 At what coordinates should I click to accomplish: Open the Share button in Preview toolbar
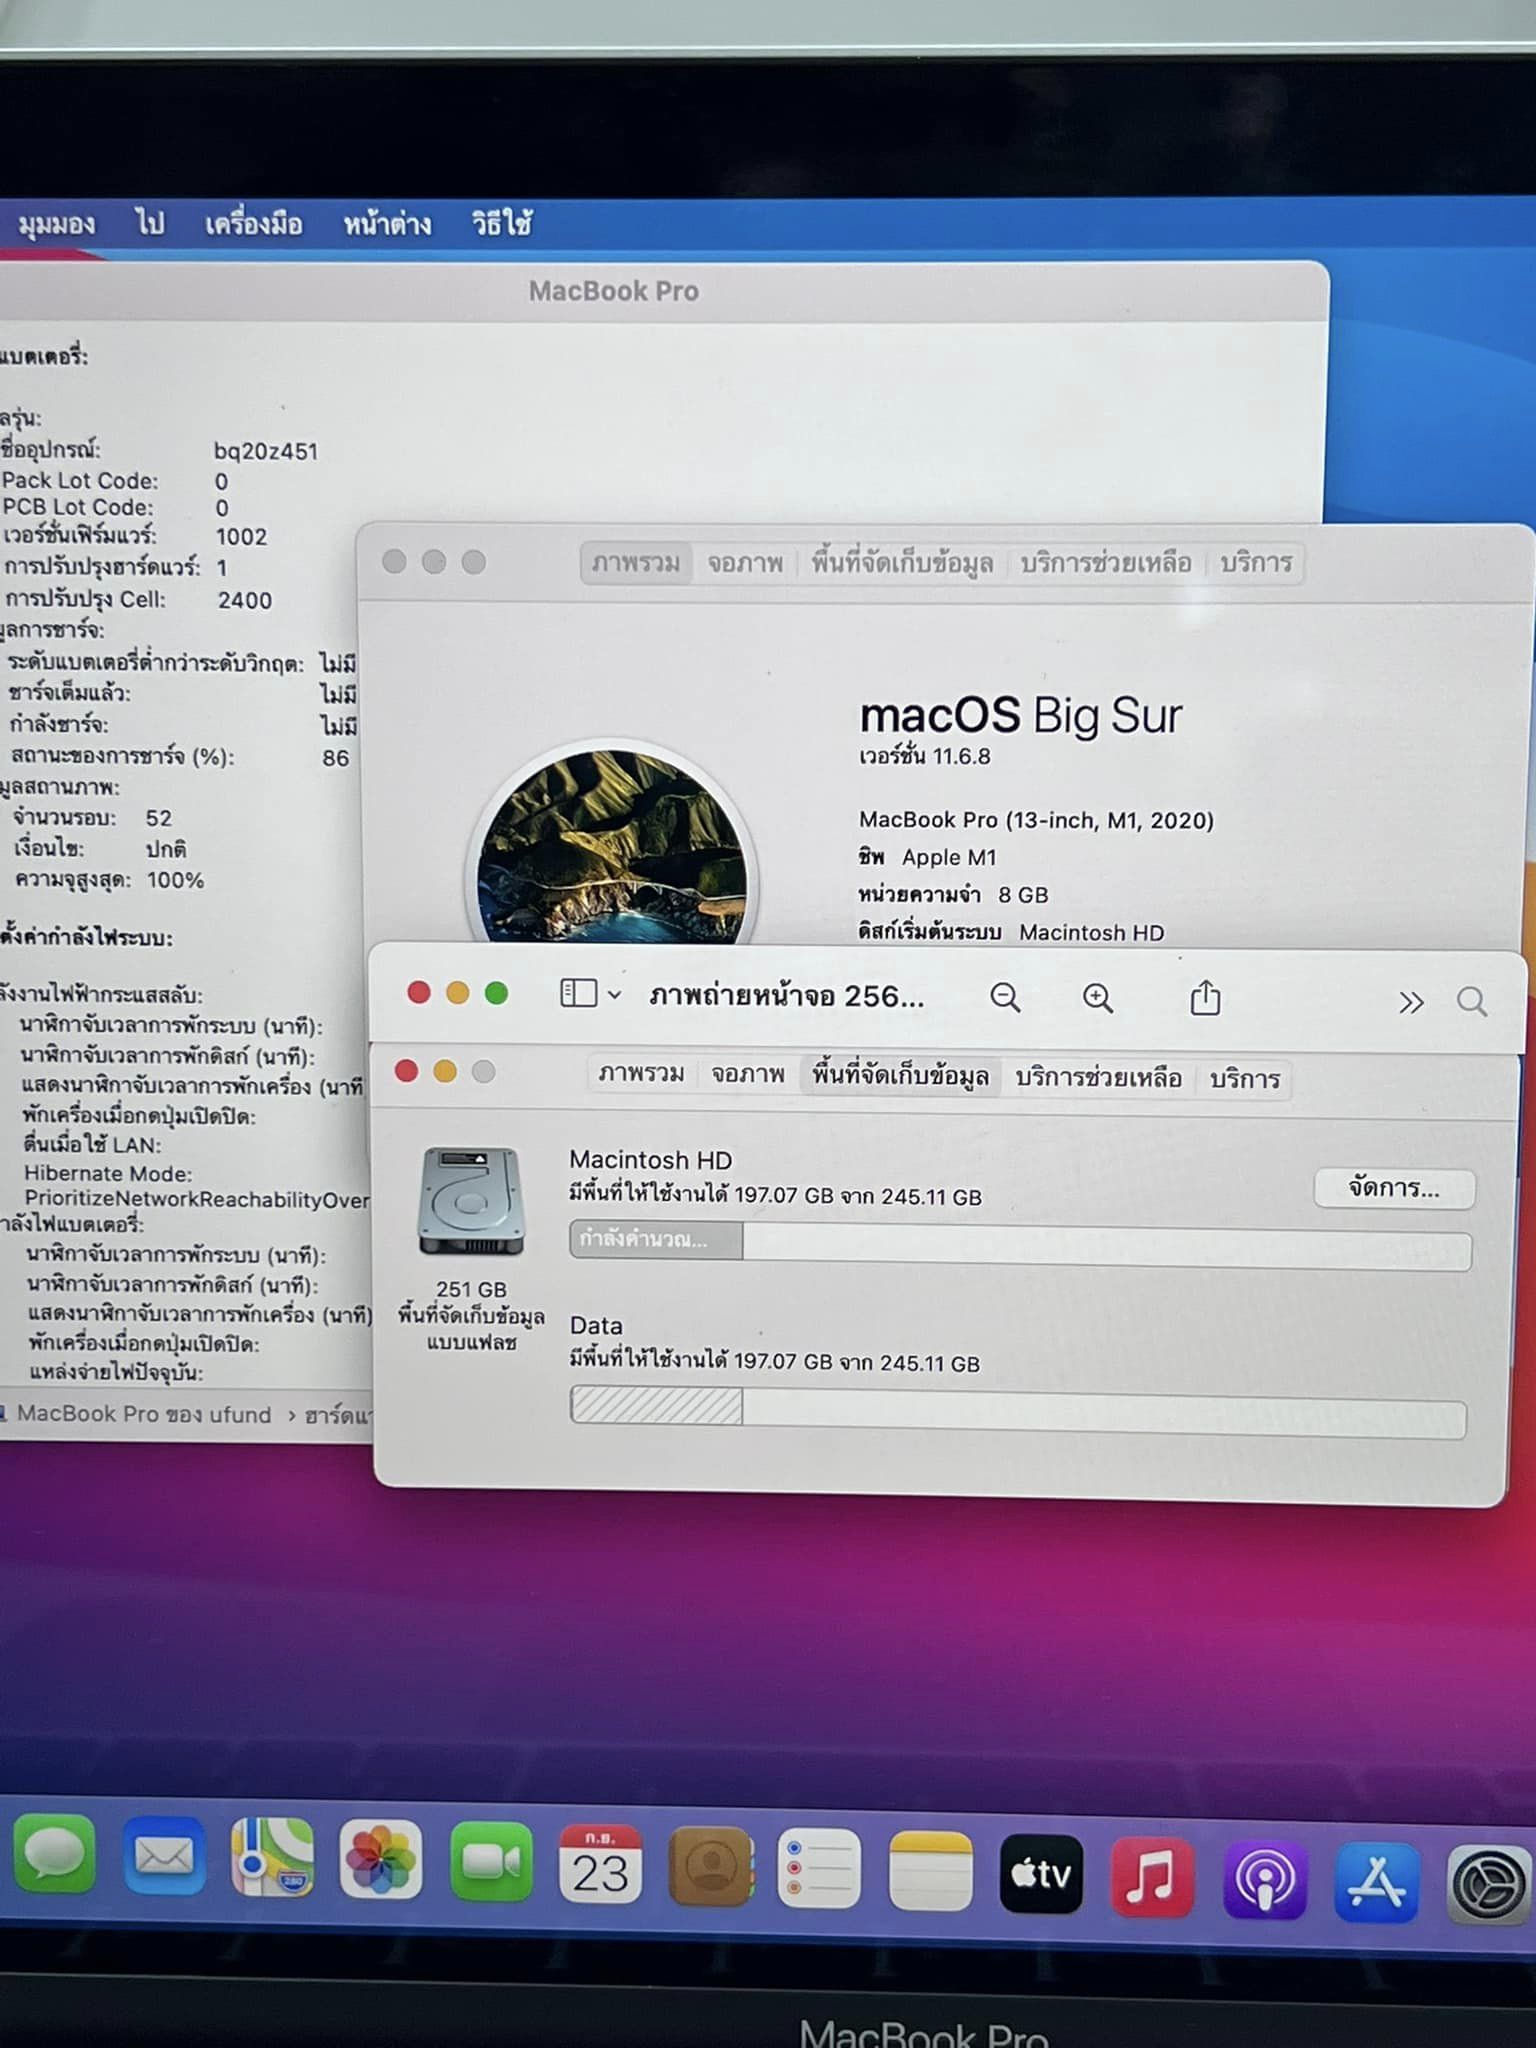point(1205,998)
